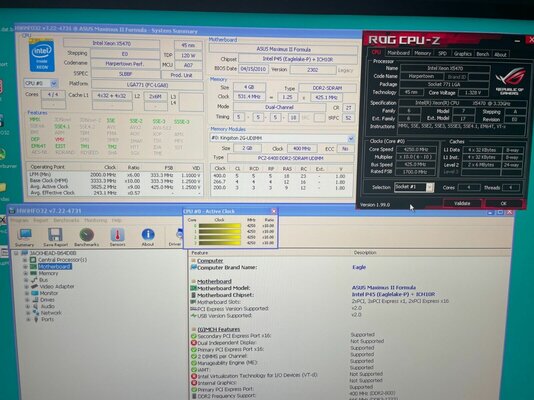
Task: Close the CPU #0 Active Clock window
Action: [x=273, y=211]
